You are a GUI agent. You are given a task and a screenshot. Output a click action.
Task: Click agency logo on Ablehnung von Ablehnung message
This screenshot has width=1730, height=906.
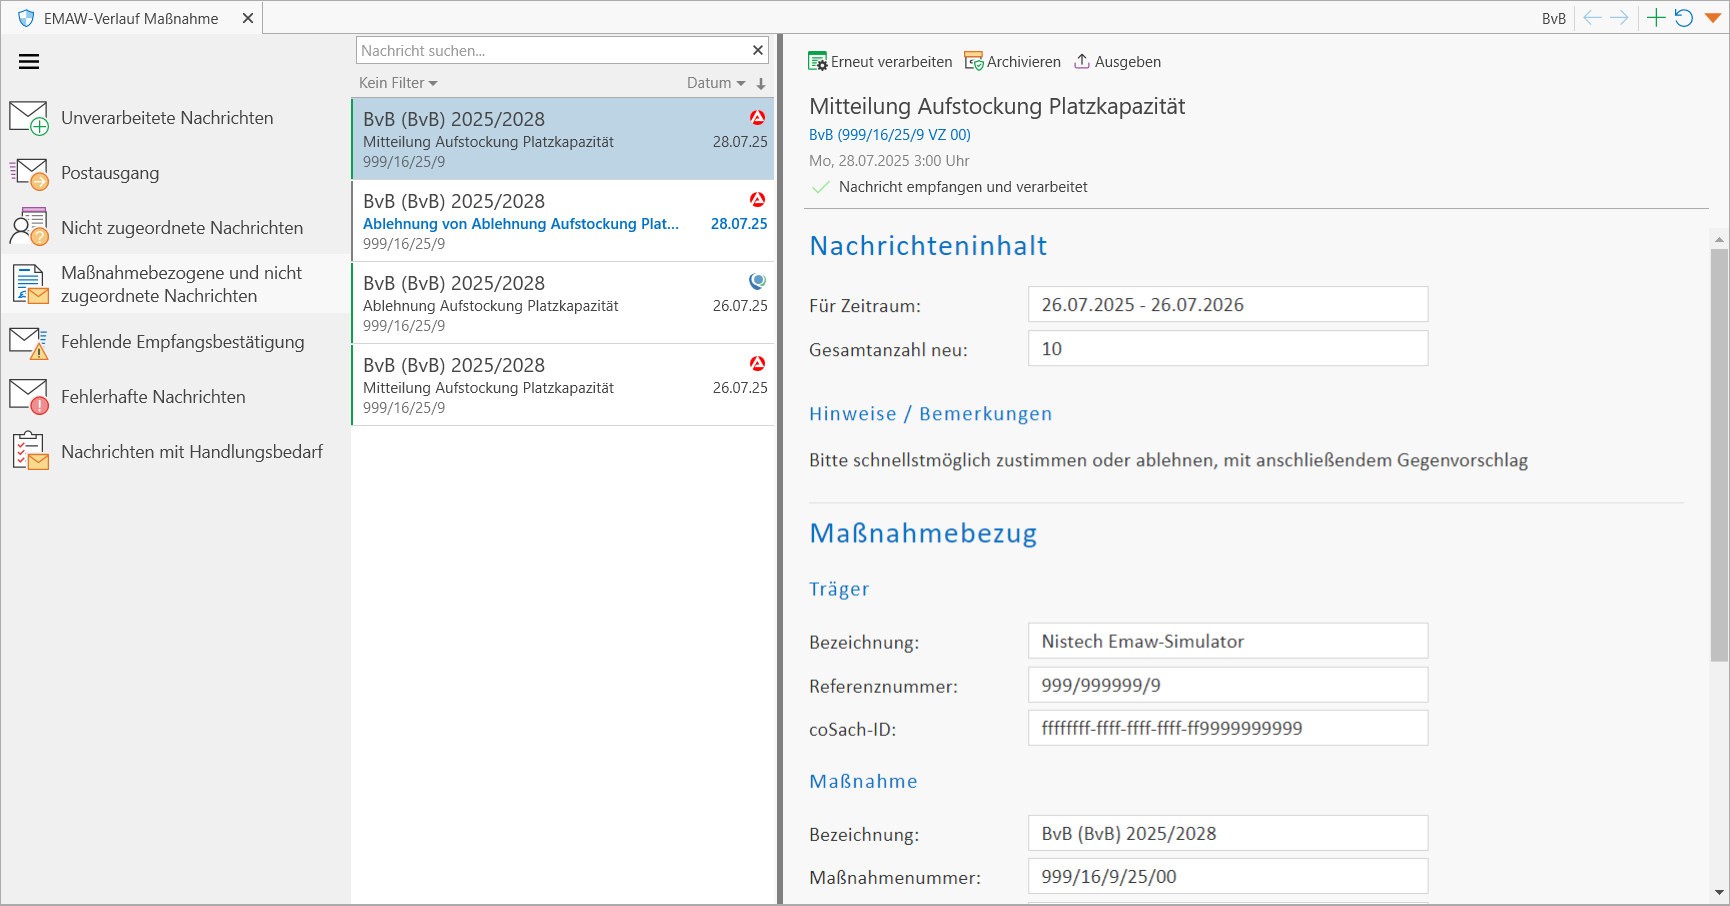[758, 200]
